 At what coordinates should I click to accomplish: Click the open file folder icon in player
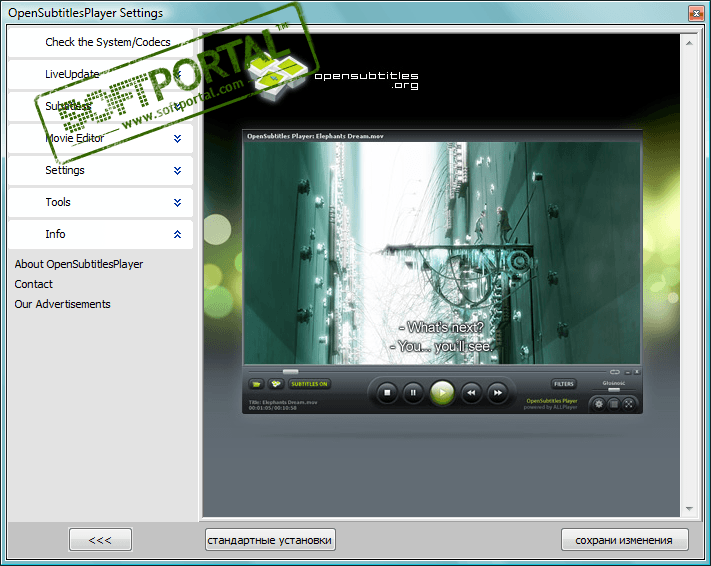point(256,384)
